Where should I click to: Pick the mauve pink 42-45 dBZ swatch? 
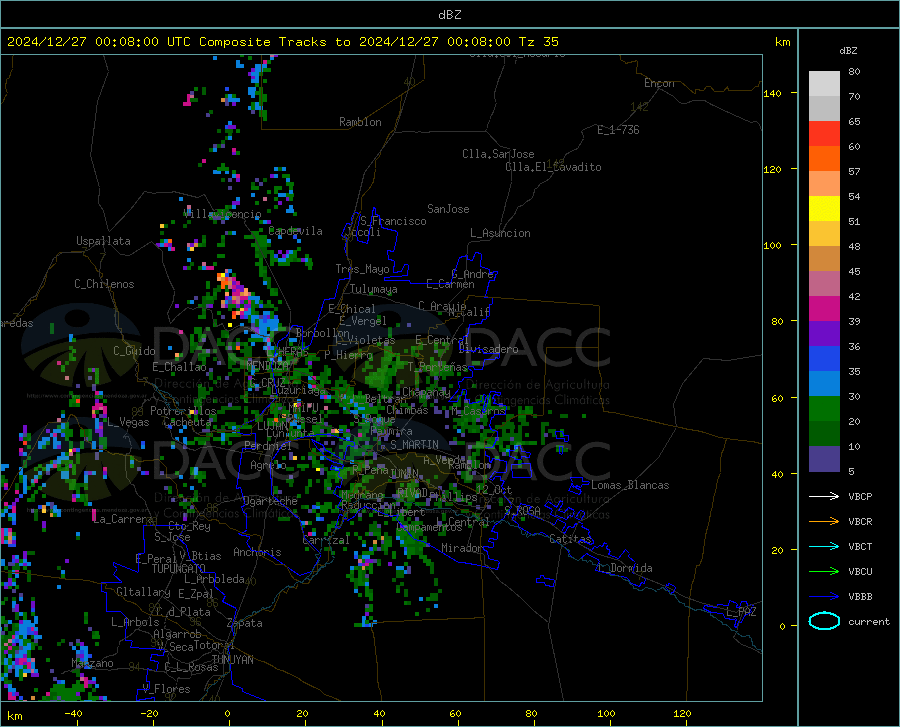[824, 284]
